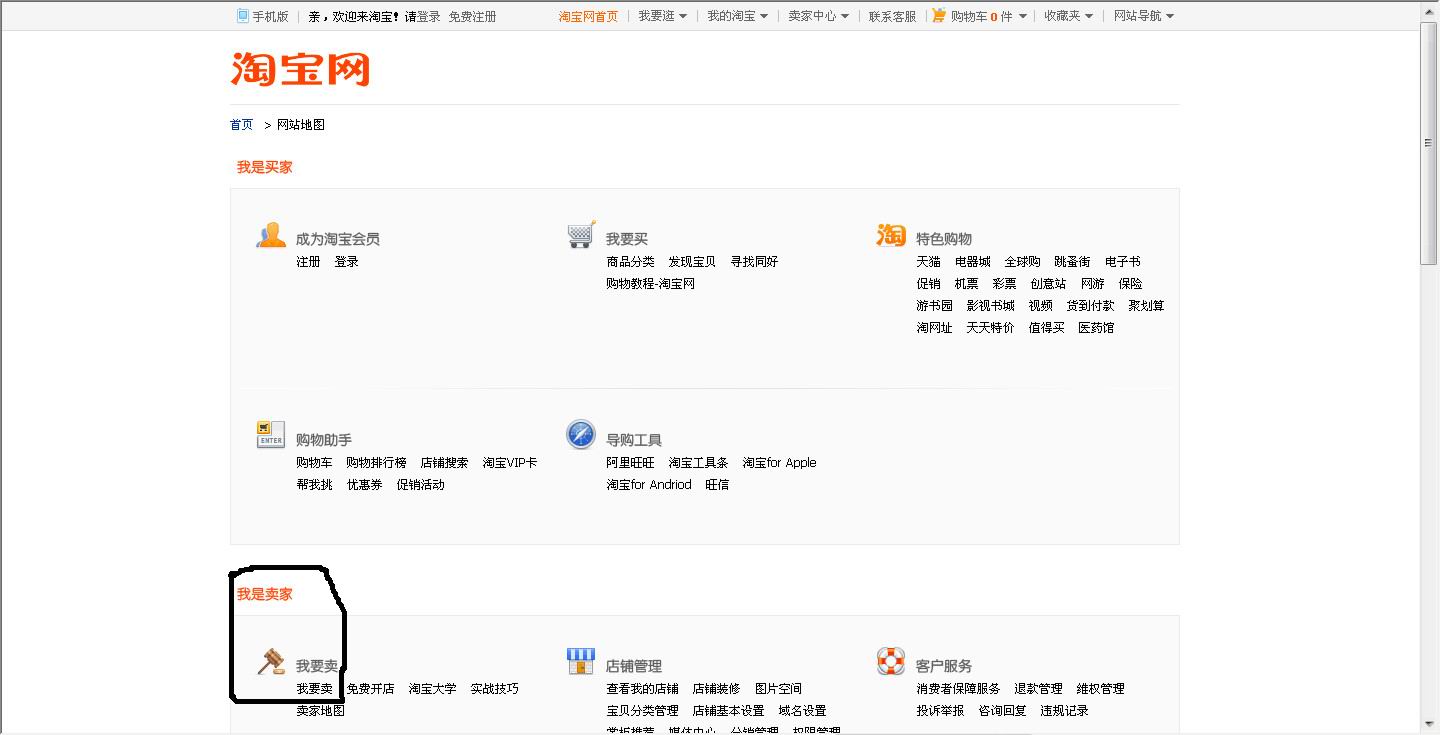Expand the 购物车 dropdown arrow

[1023, 16]
